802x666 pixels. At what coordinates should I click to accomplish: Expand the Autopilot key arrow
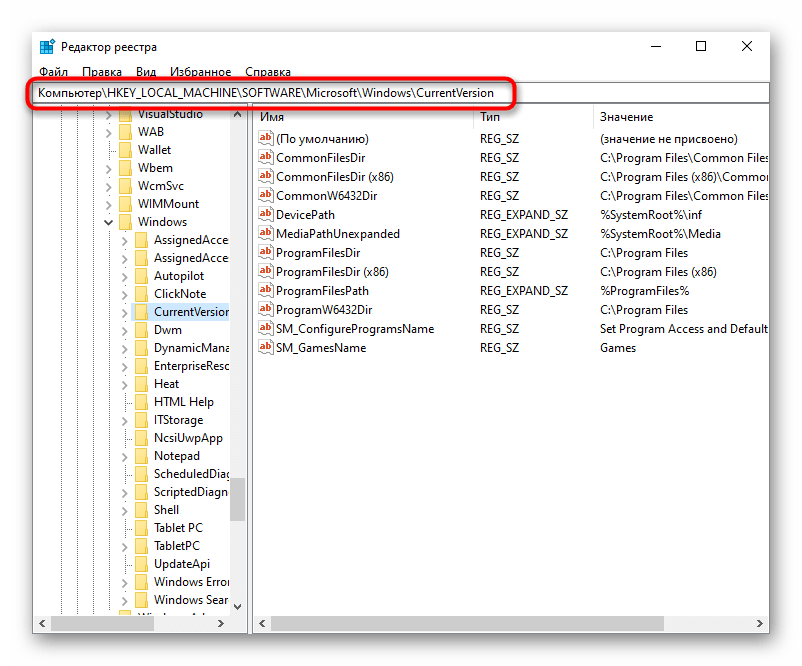click(x=124, y=276)
